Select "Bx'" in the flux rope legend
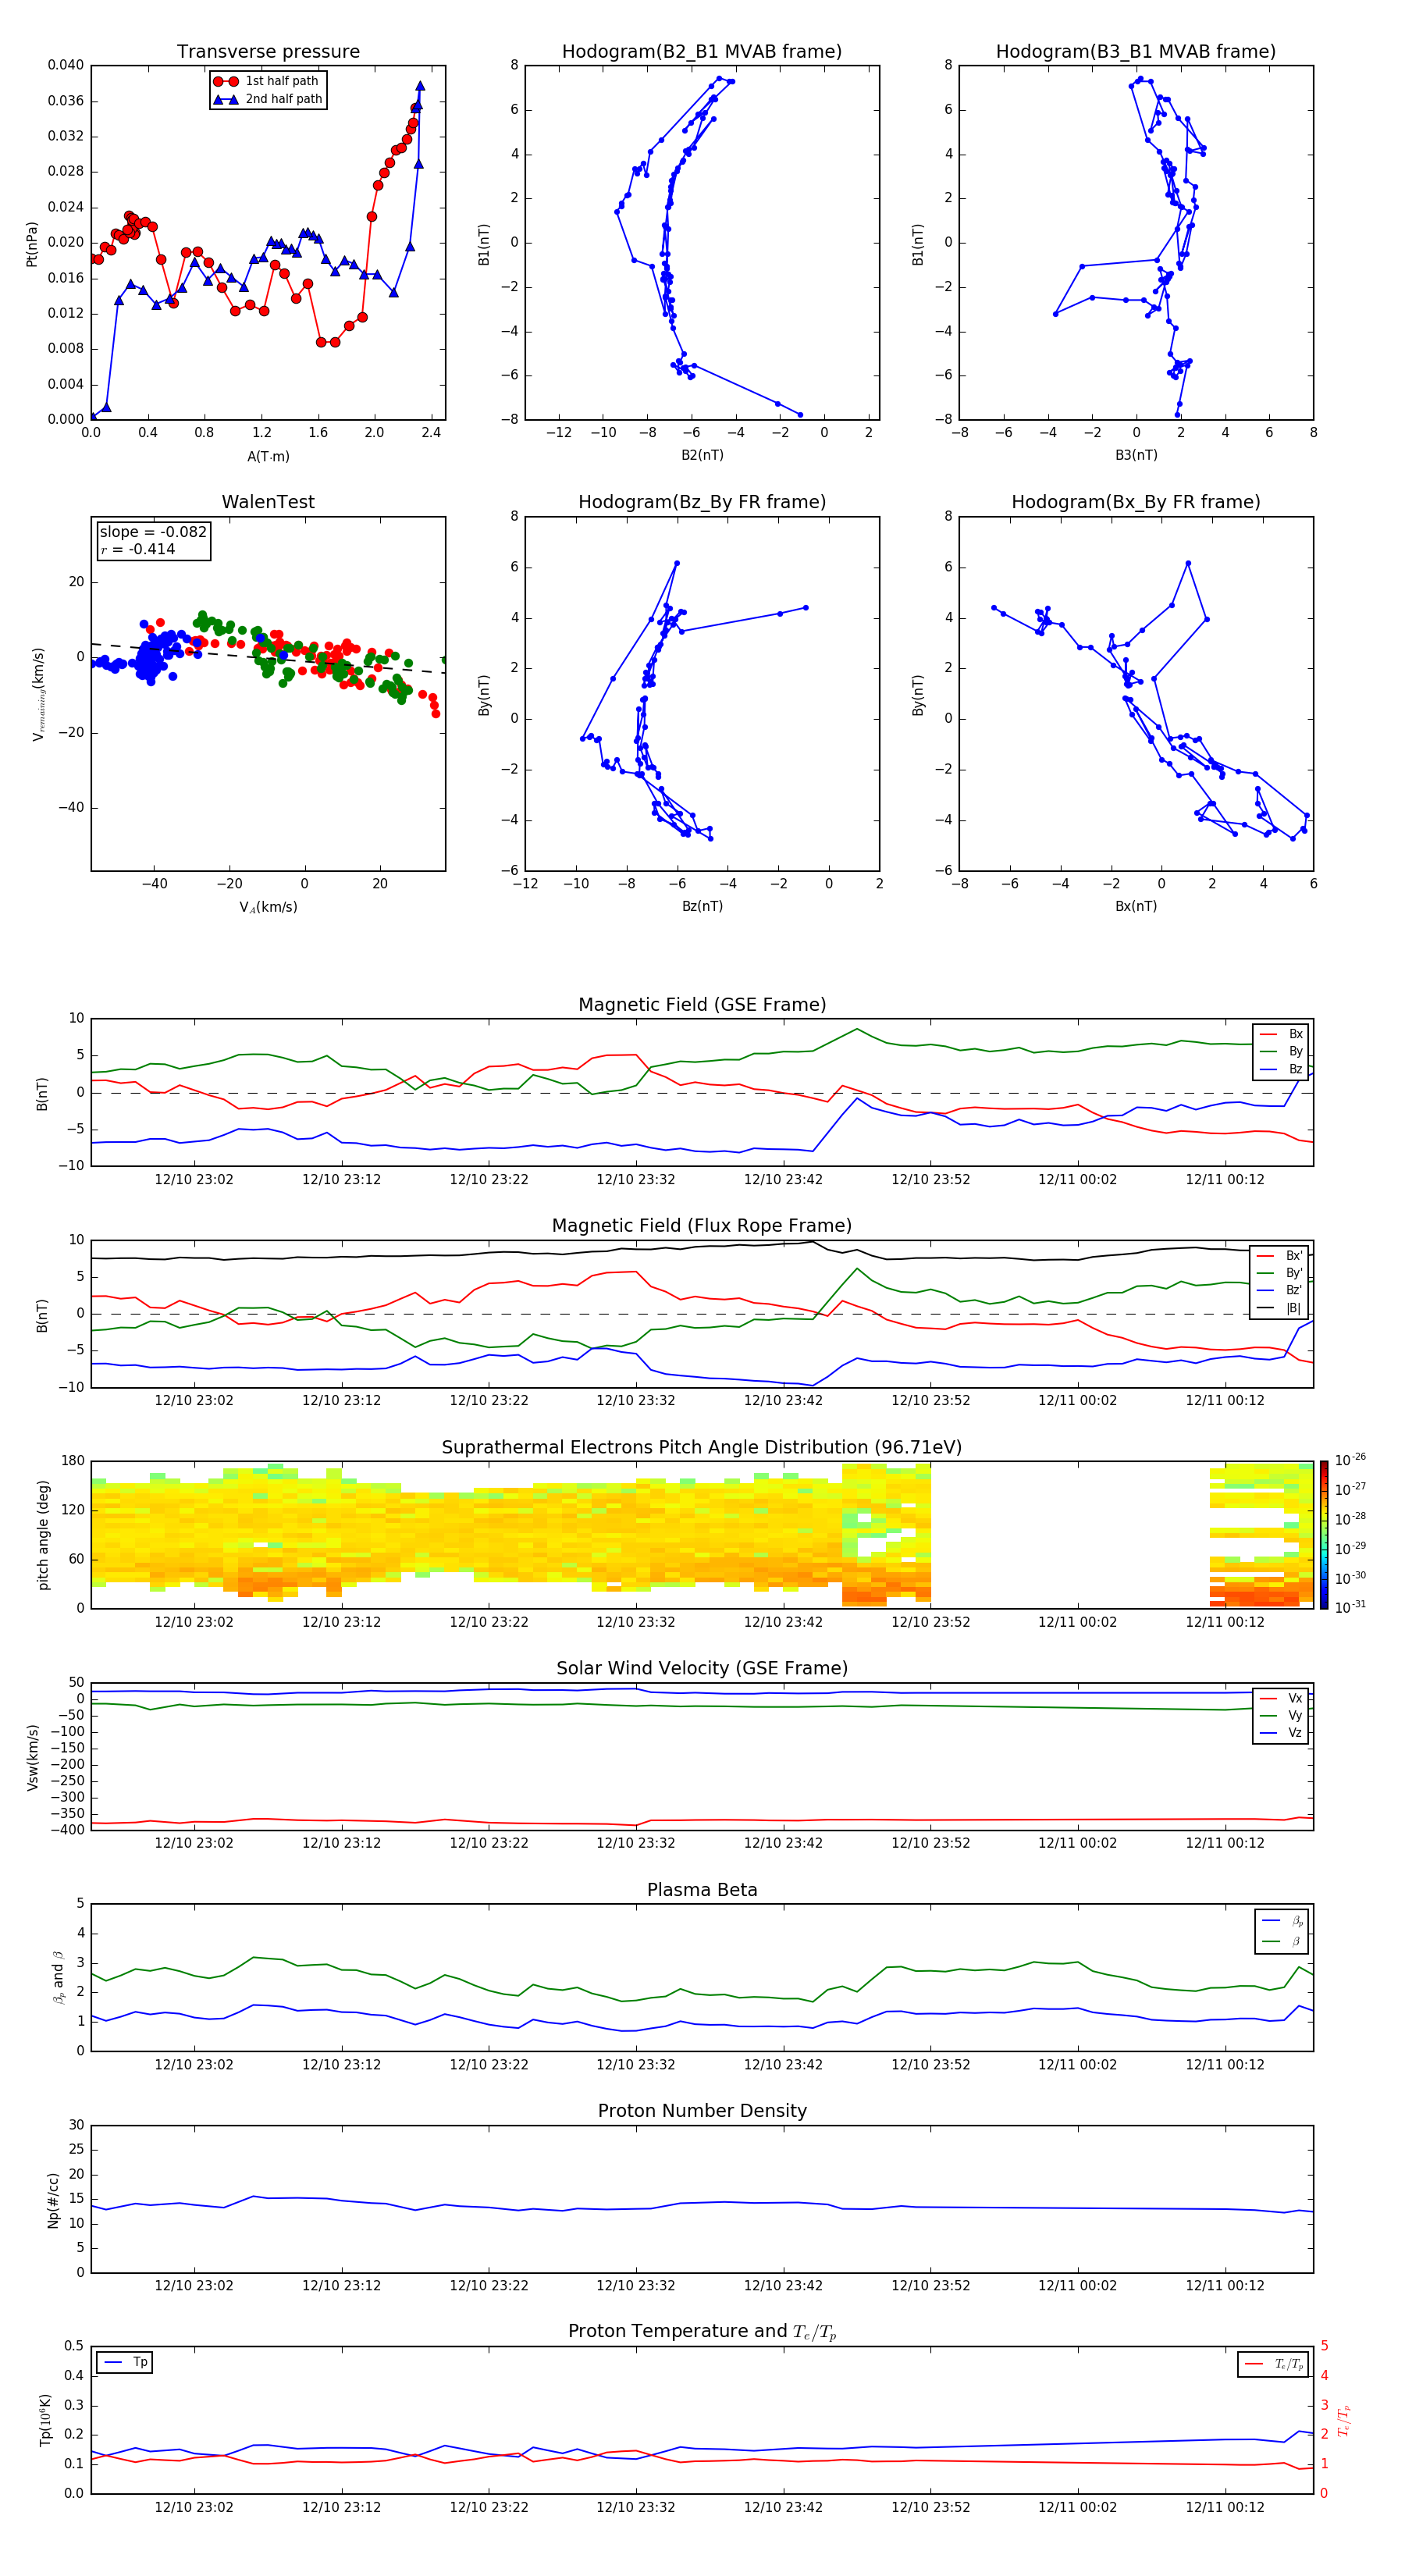The width and height of the screenshot is (1405, 2576). (1294, 1256)
